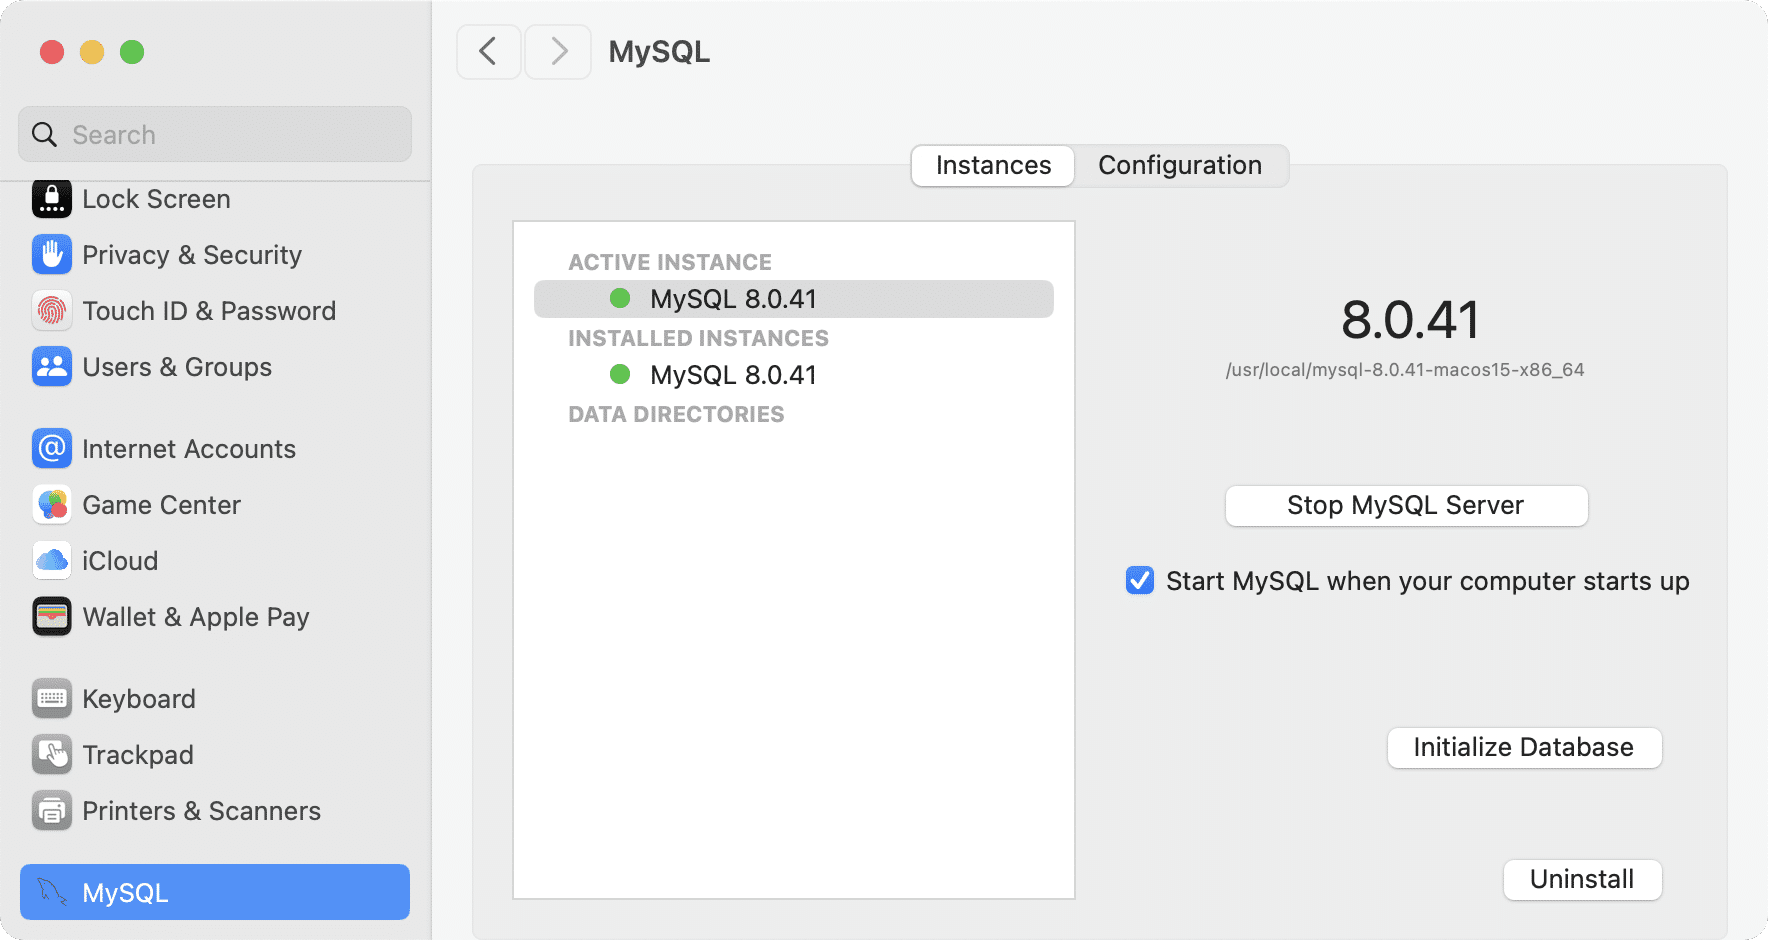Switch to the Configuration tab
Viewport: 1768px width, 940px height.
coord(1180,165)
